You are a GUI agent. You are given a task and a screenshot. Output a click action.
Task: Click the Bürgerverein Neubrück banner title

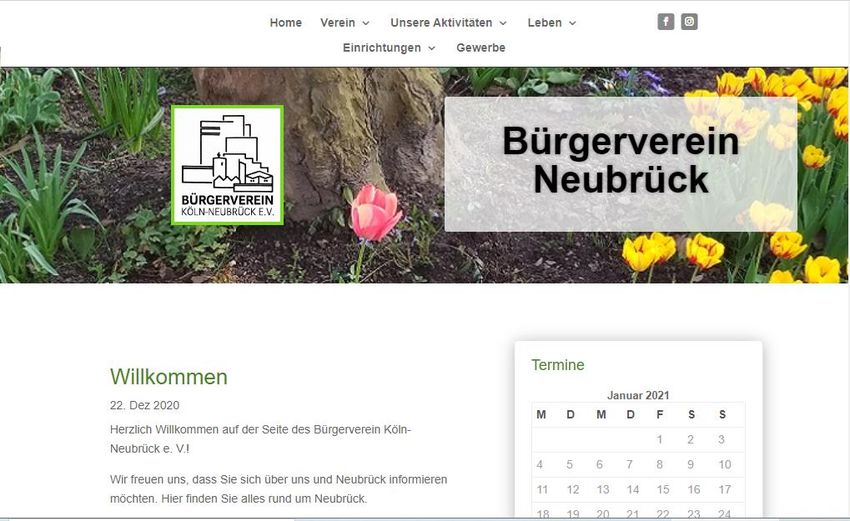tap(621, 160)
